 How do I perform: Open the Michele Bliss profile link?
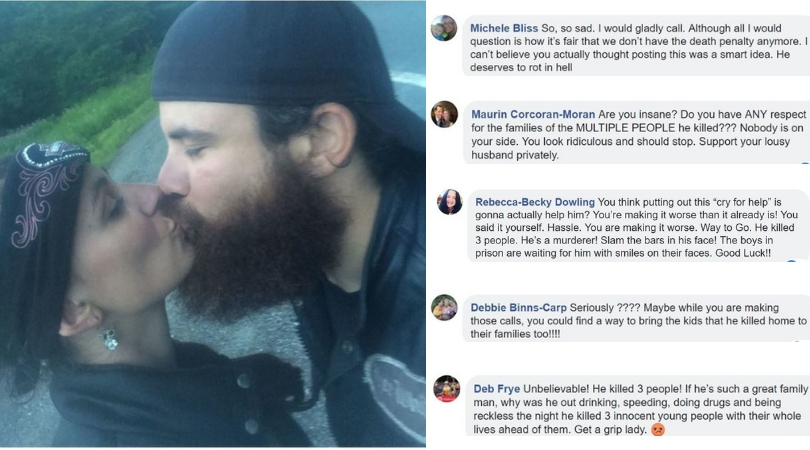point(504,28)
